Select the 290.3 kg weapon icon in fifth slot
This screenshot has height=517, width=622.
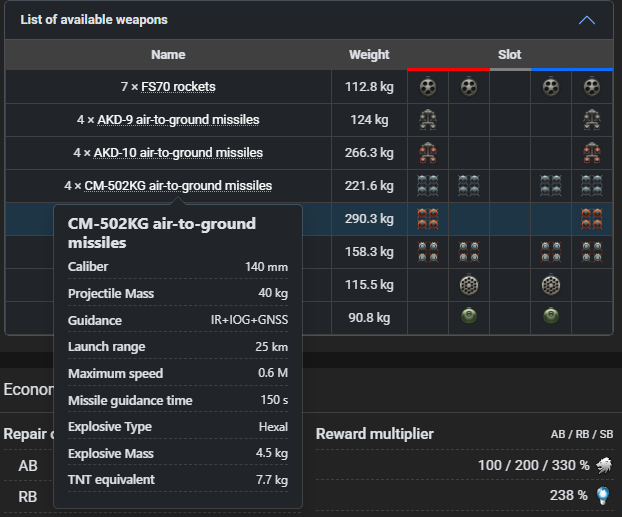click(x=591, y=219)
